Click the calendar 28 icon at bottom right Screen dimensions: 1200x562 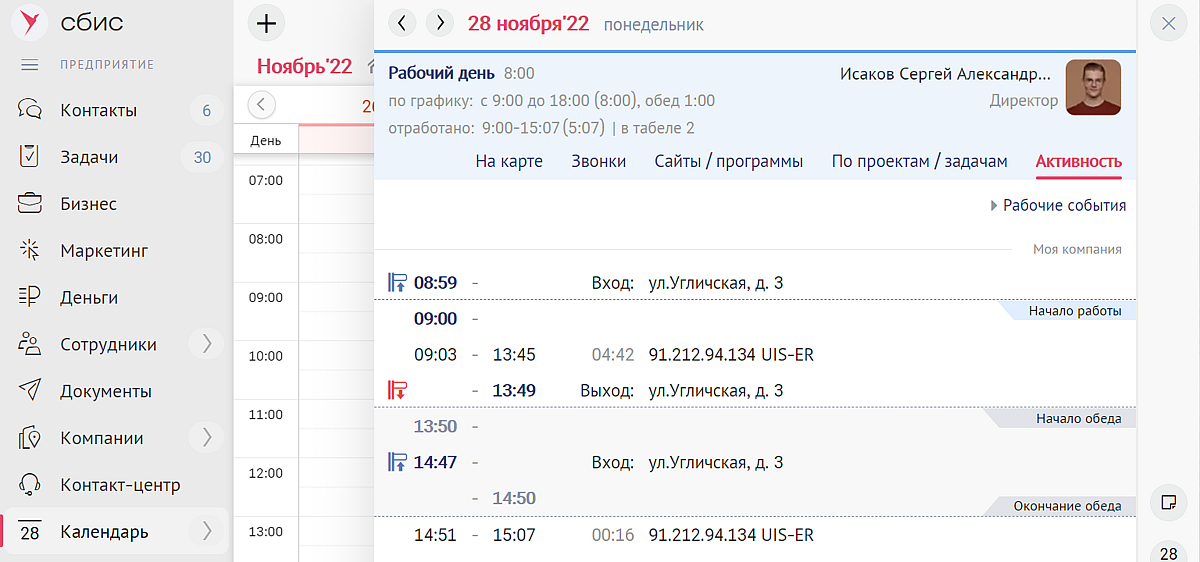point(1168,553)
